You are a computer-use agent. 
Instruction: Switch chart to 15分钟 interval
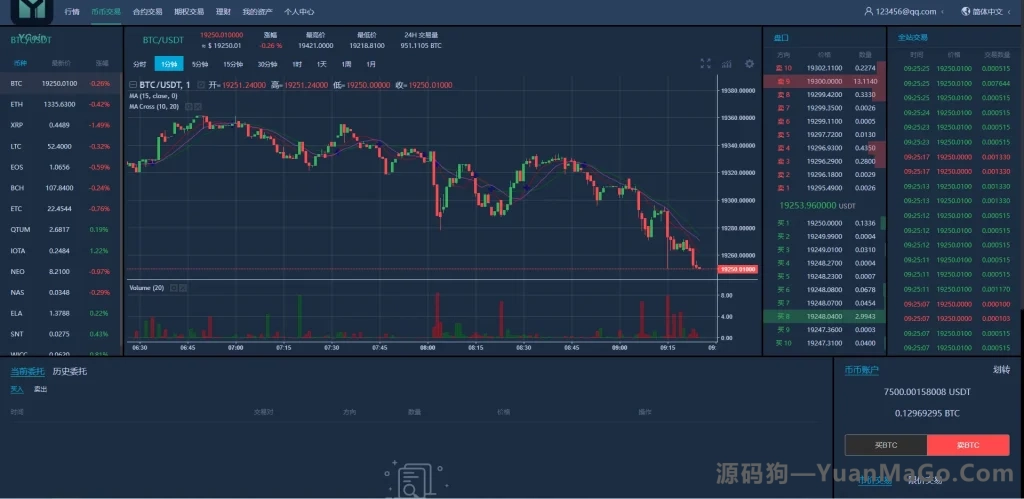point(233,64)
